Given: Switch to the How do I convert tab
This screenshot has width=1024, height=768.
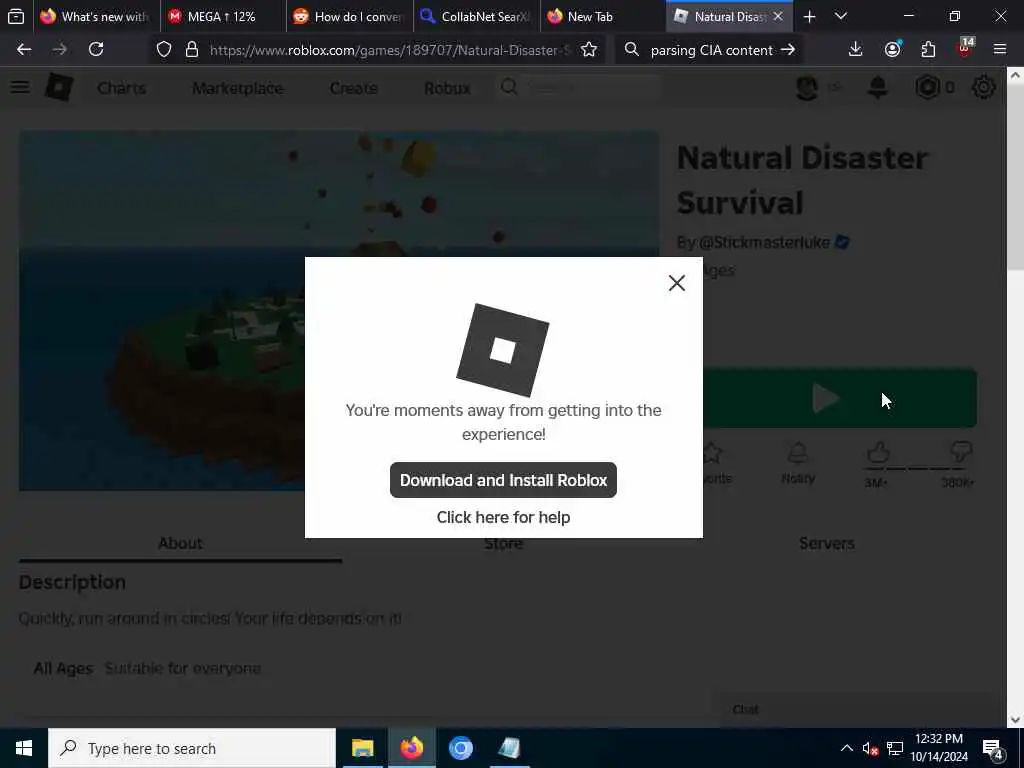Looking at the screenshot, I should tap(350, 17).
